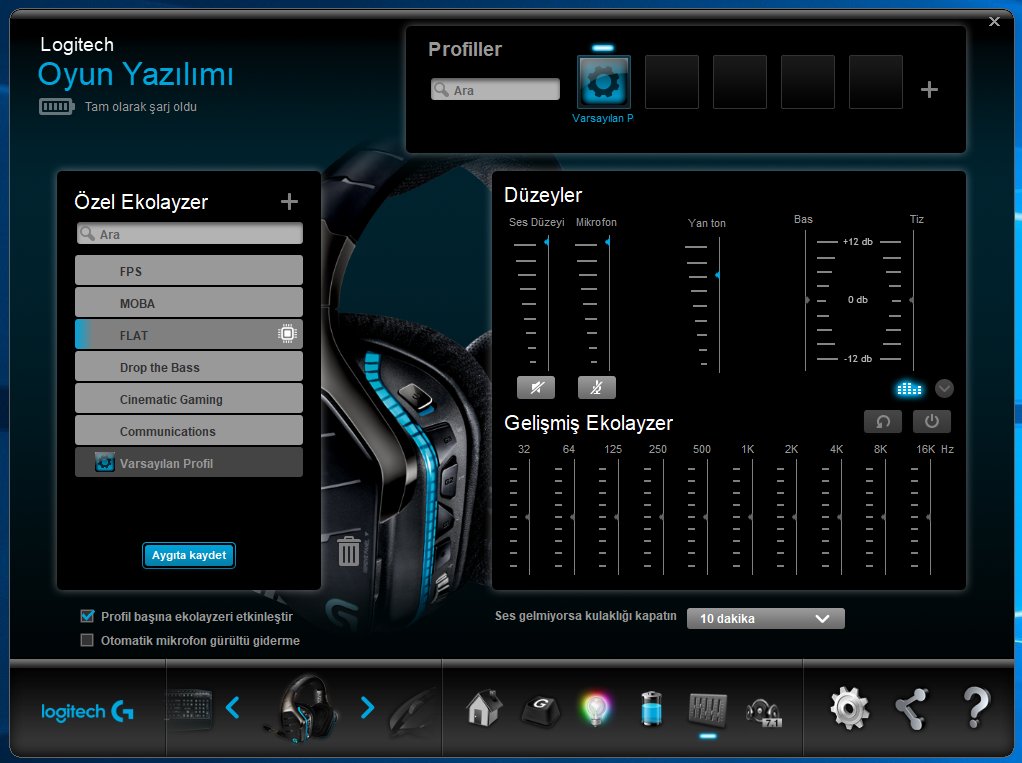The image size is (1022, 763).
Task: Select Varsayılan Profil in equalizer list
Action: coord(189,462)
